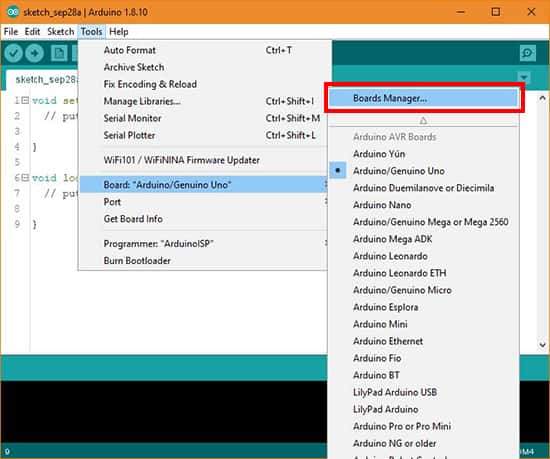The image size is (550, 459).
Task: Open the File menu
Action: tap(11, 32)
